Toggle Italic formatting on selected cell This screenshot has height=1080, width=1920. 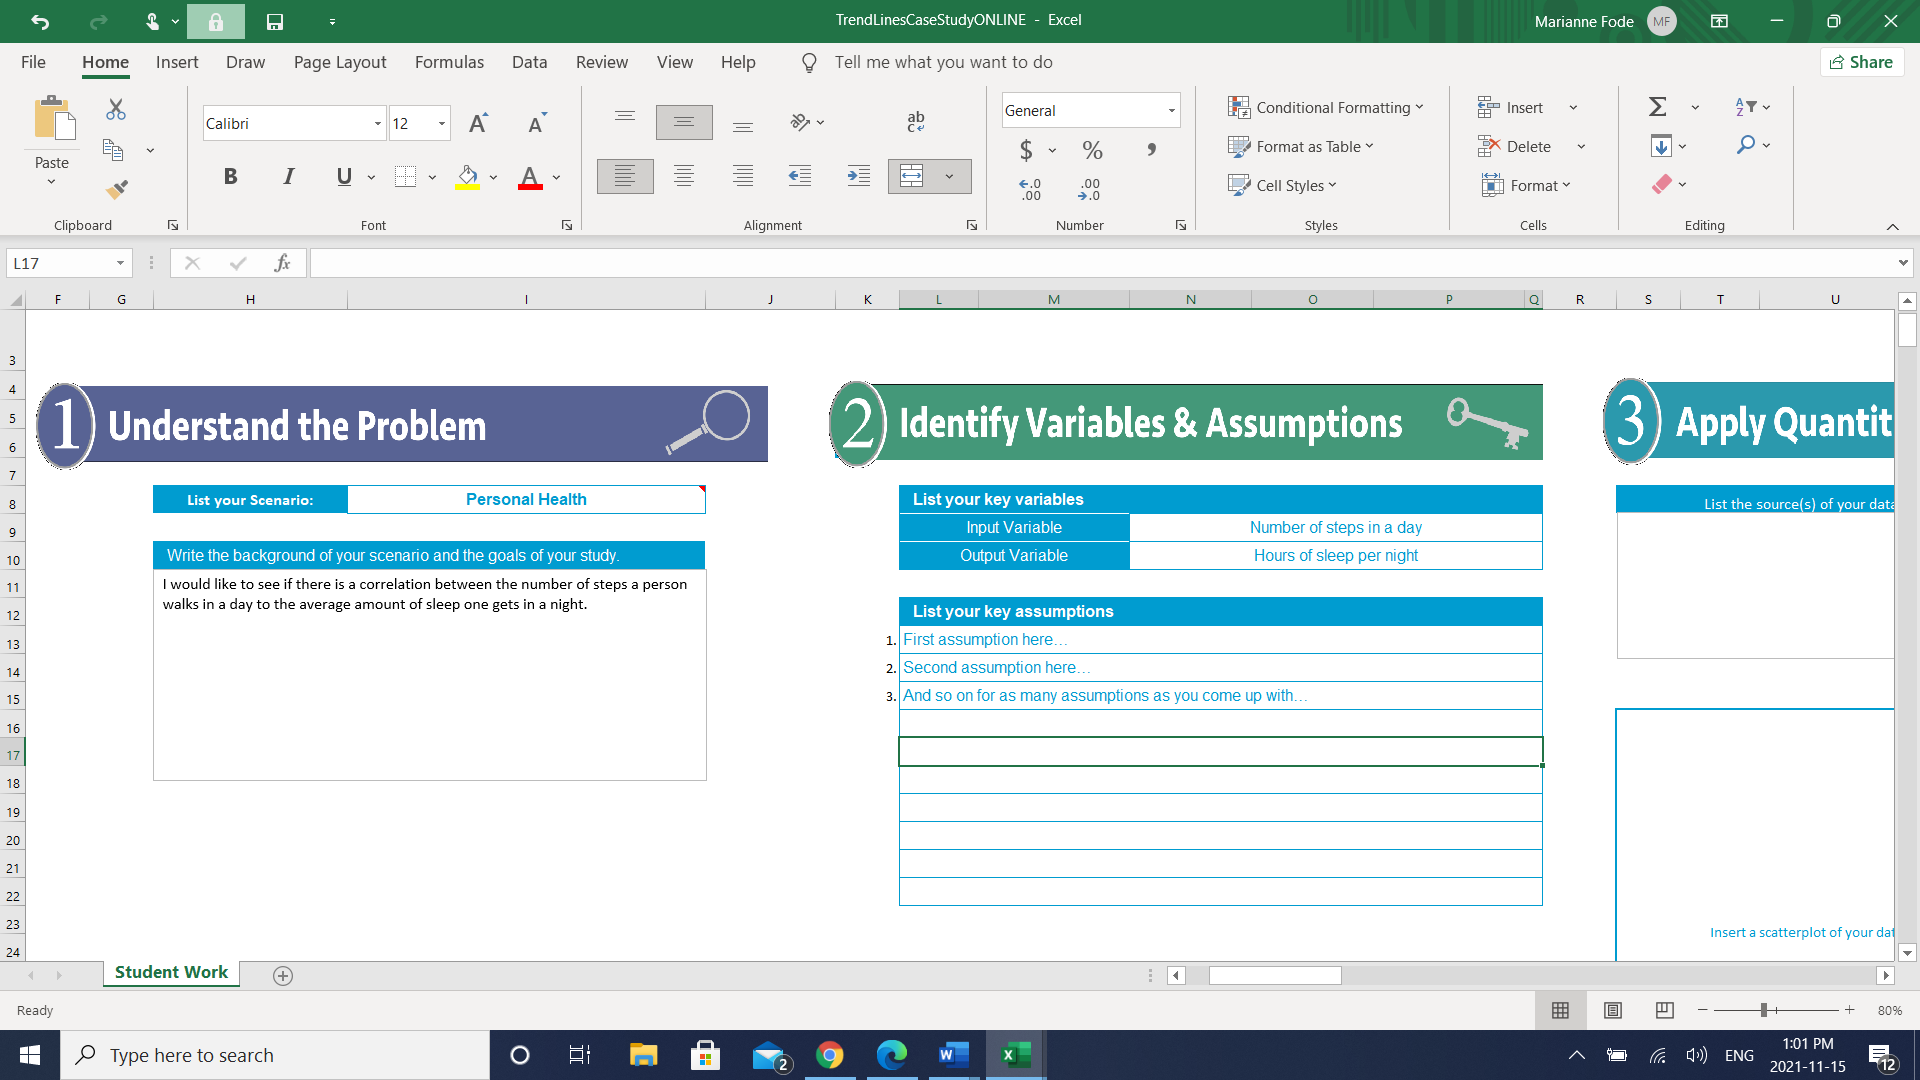(x=289, y=177)
